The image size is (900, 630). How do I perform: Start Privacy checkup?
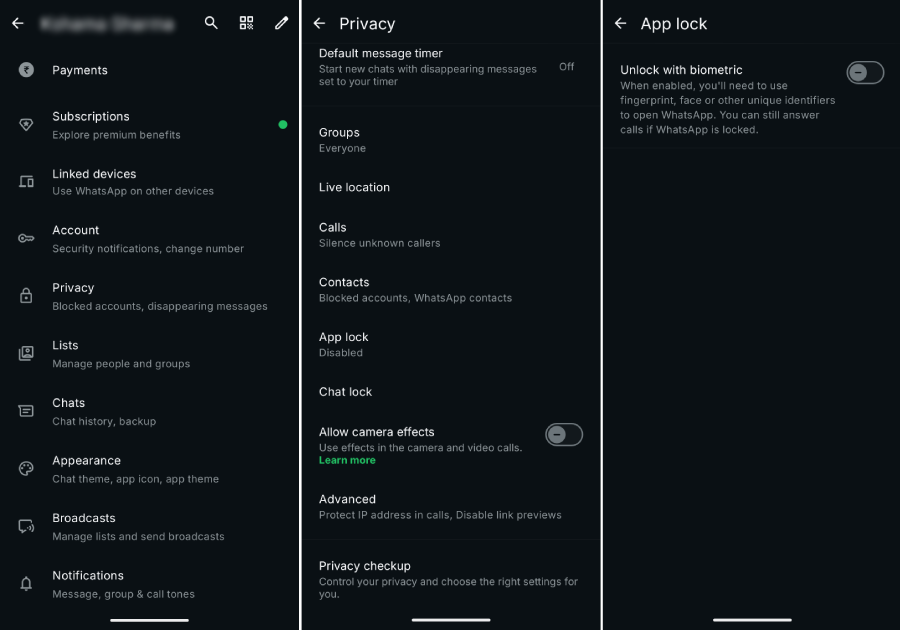451,579
